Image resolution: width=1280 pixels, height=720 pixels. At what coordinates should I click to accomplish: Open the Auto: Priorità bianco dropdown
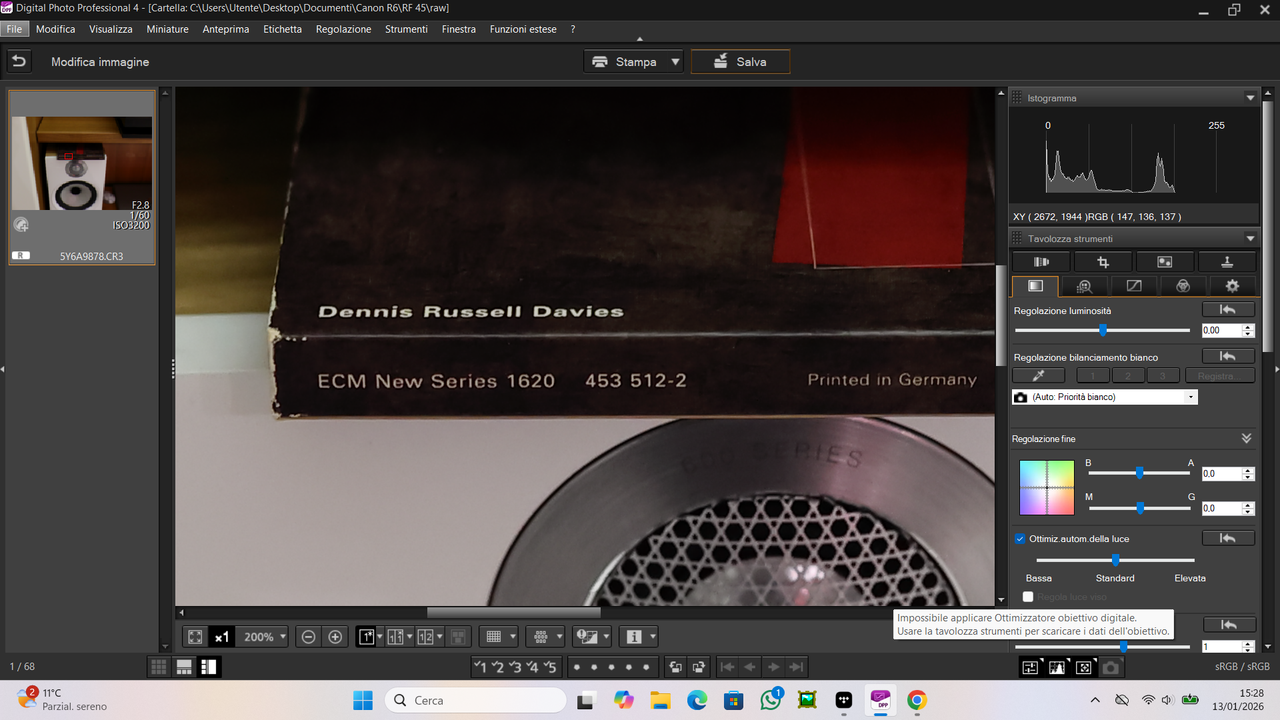click(x=1189, y=396)
